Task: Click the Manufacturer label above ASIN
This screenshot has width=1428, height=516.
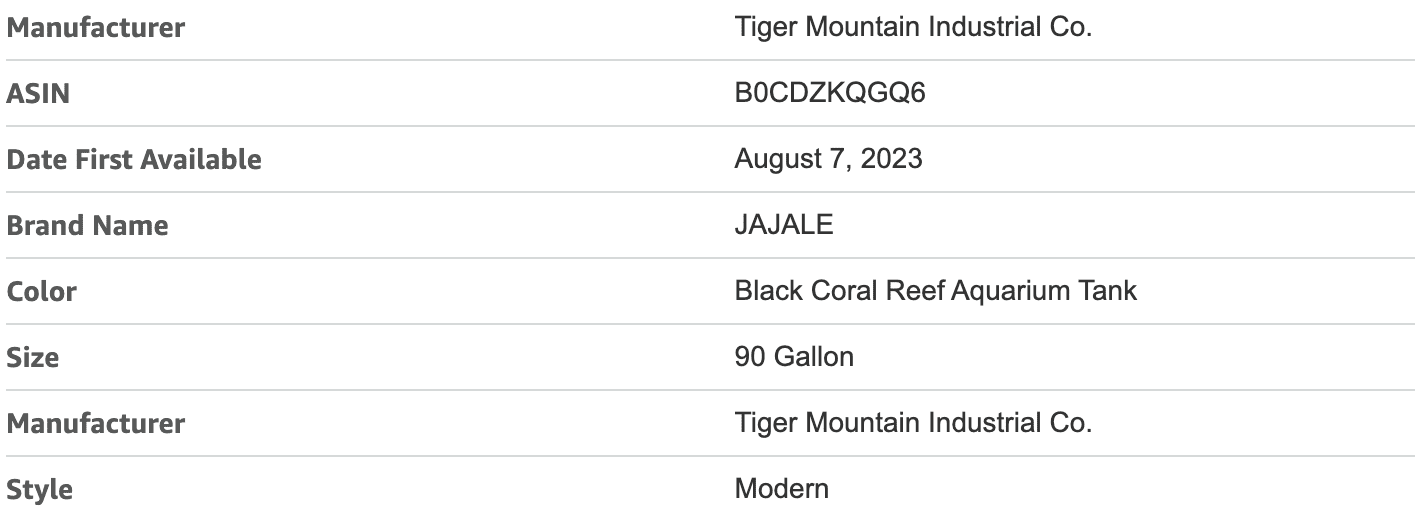Action: tap(96, 28)
